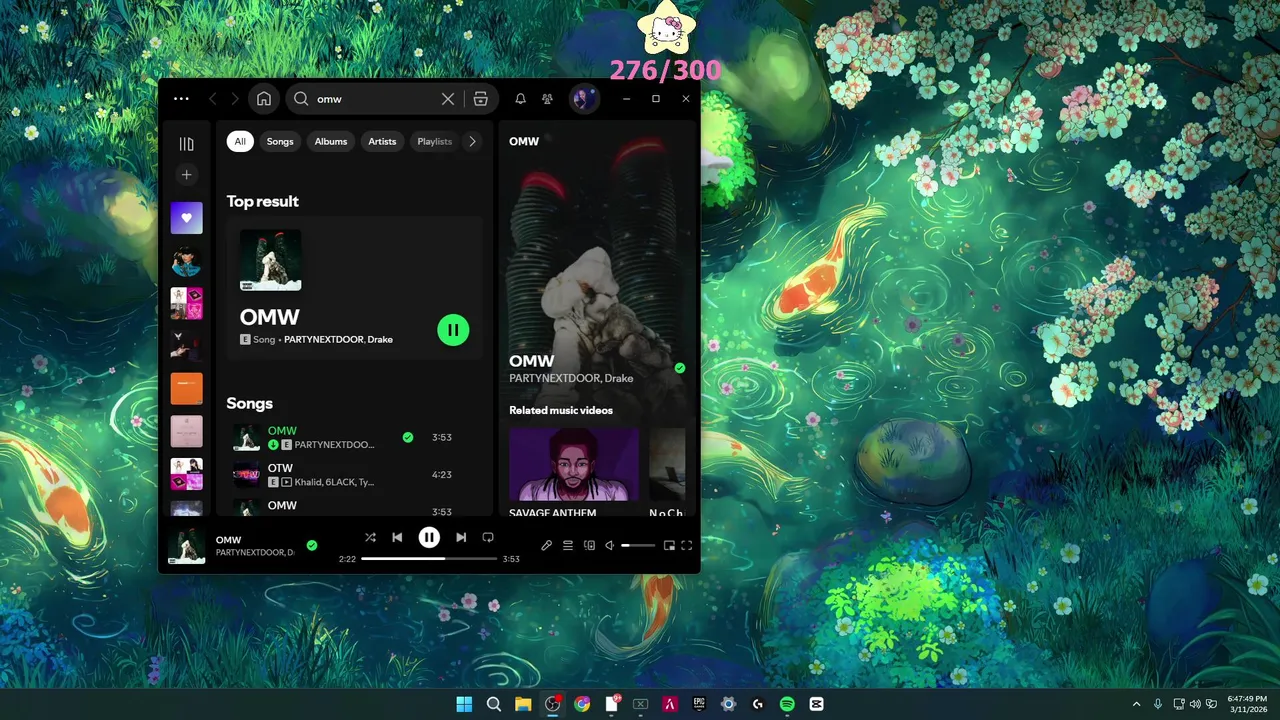
Task: Open OBS Studio from taskbar
Action: pos(552,704)
